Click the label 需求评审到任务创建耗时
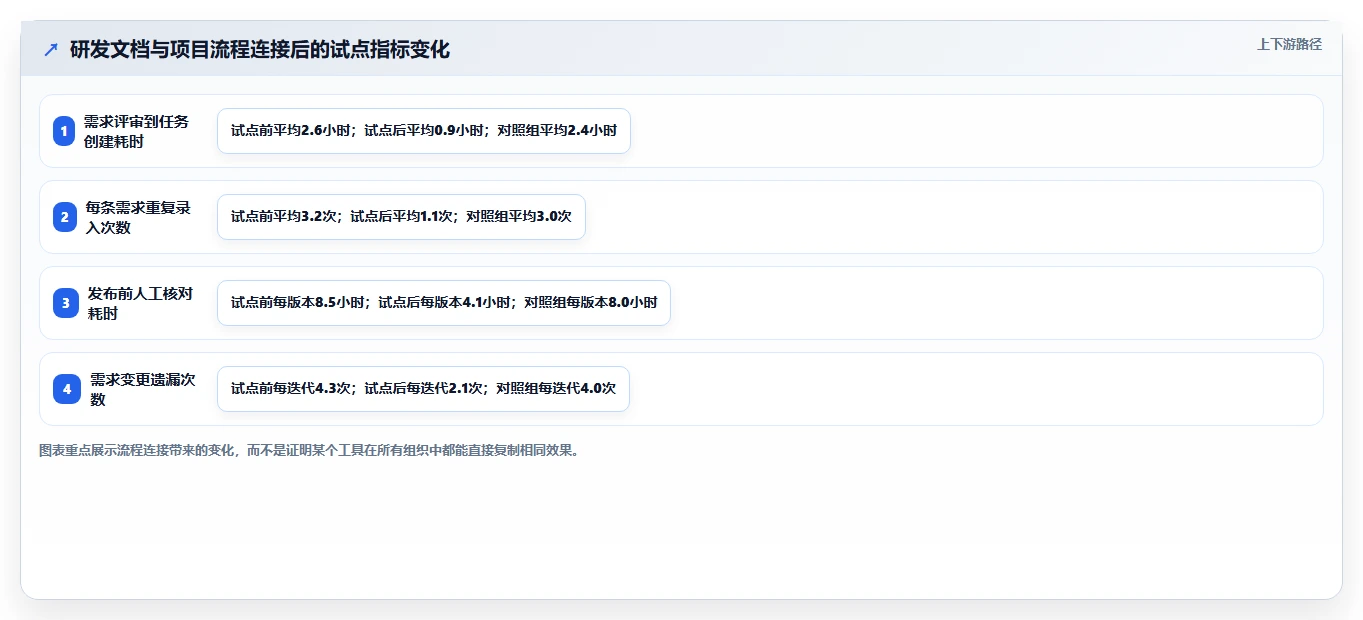The image size is (1363, 620). point(136,131)
